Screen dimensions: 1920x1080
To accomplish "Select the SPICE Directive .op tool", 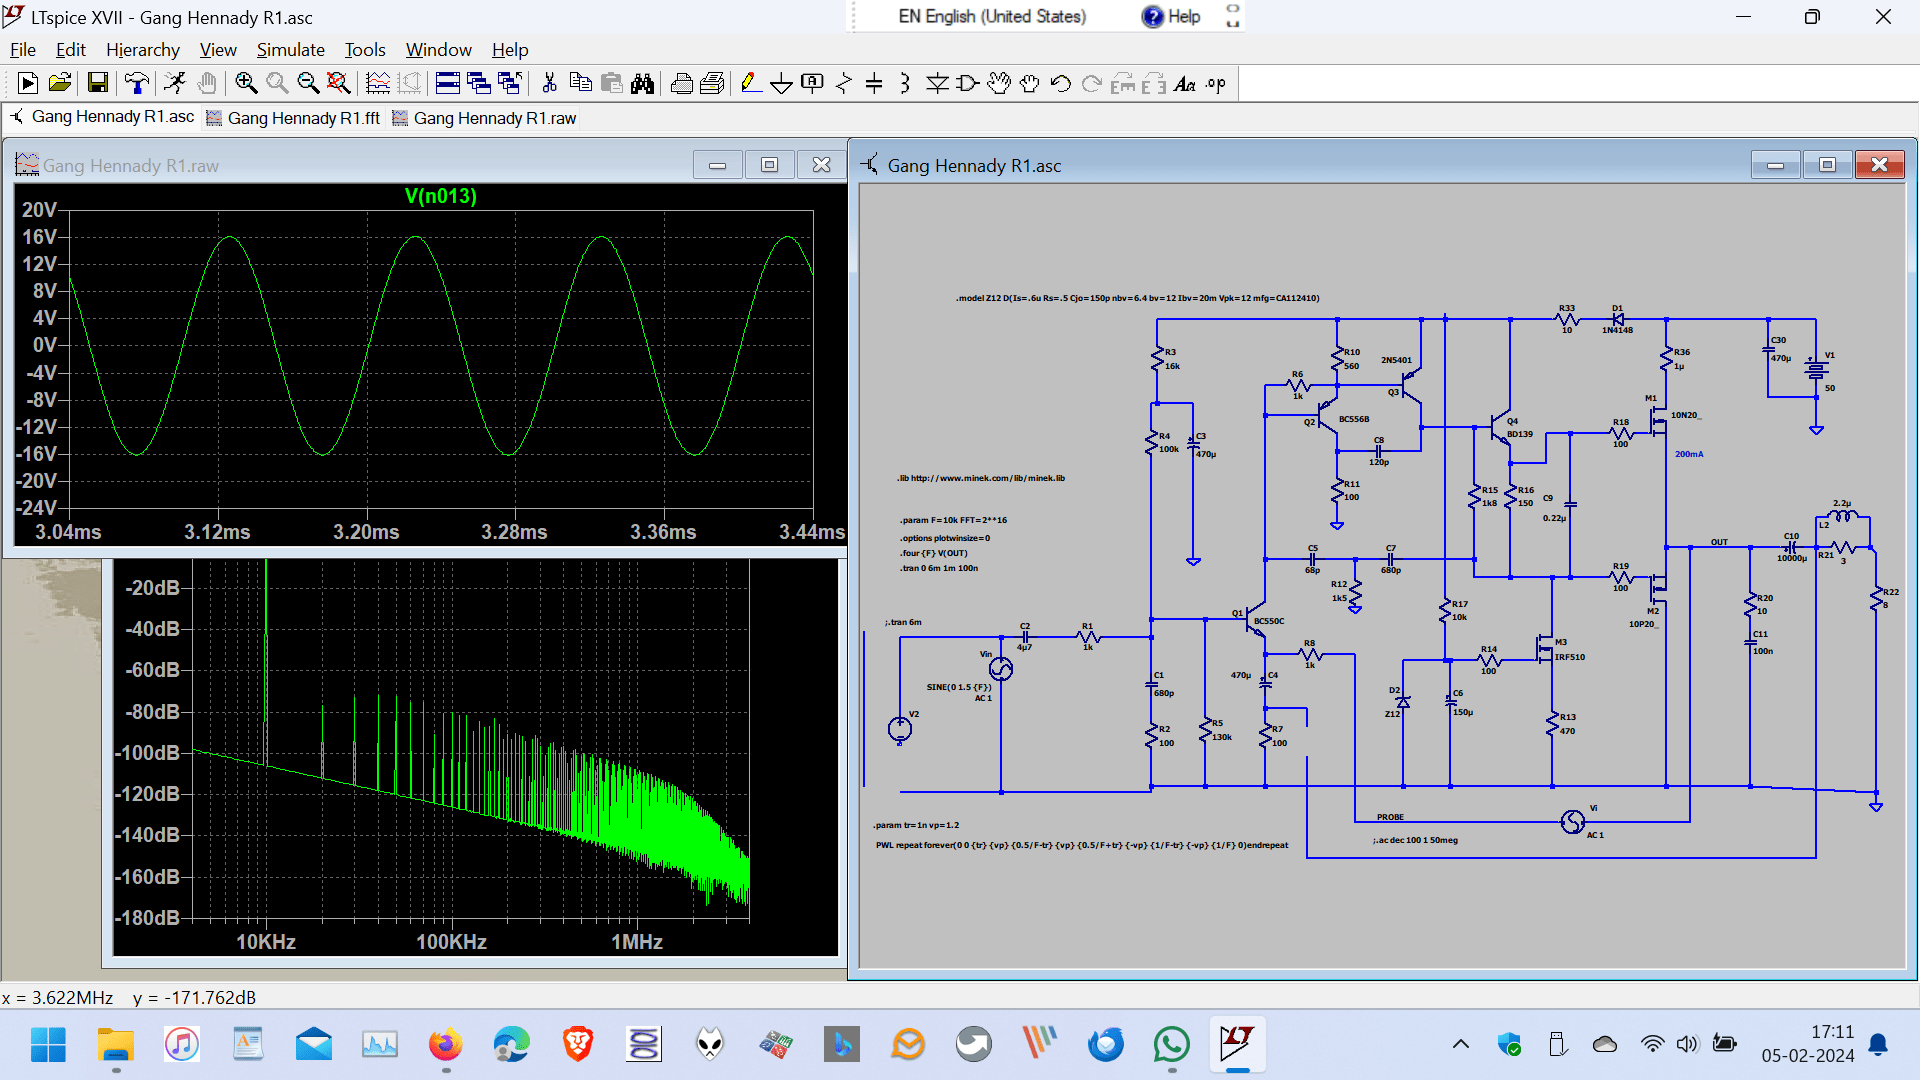I will click(x=1216, y=84).
